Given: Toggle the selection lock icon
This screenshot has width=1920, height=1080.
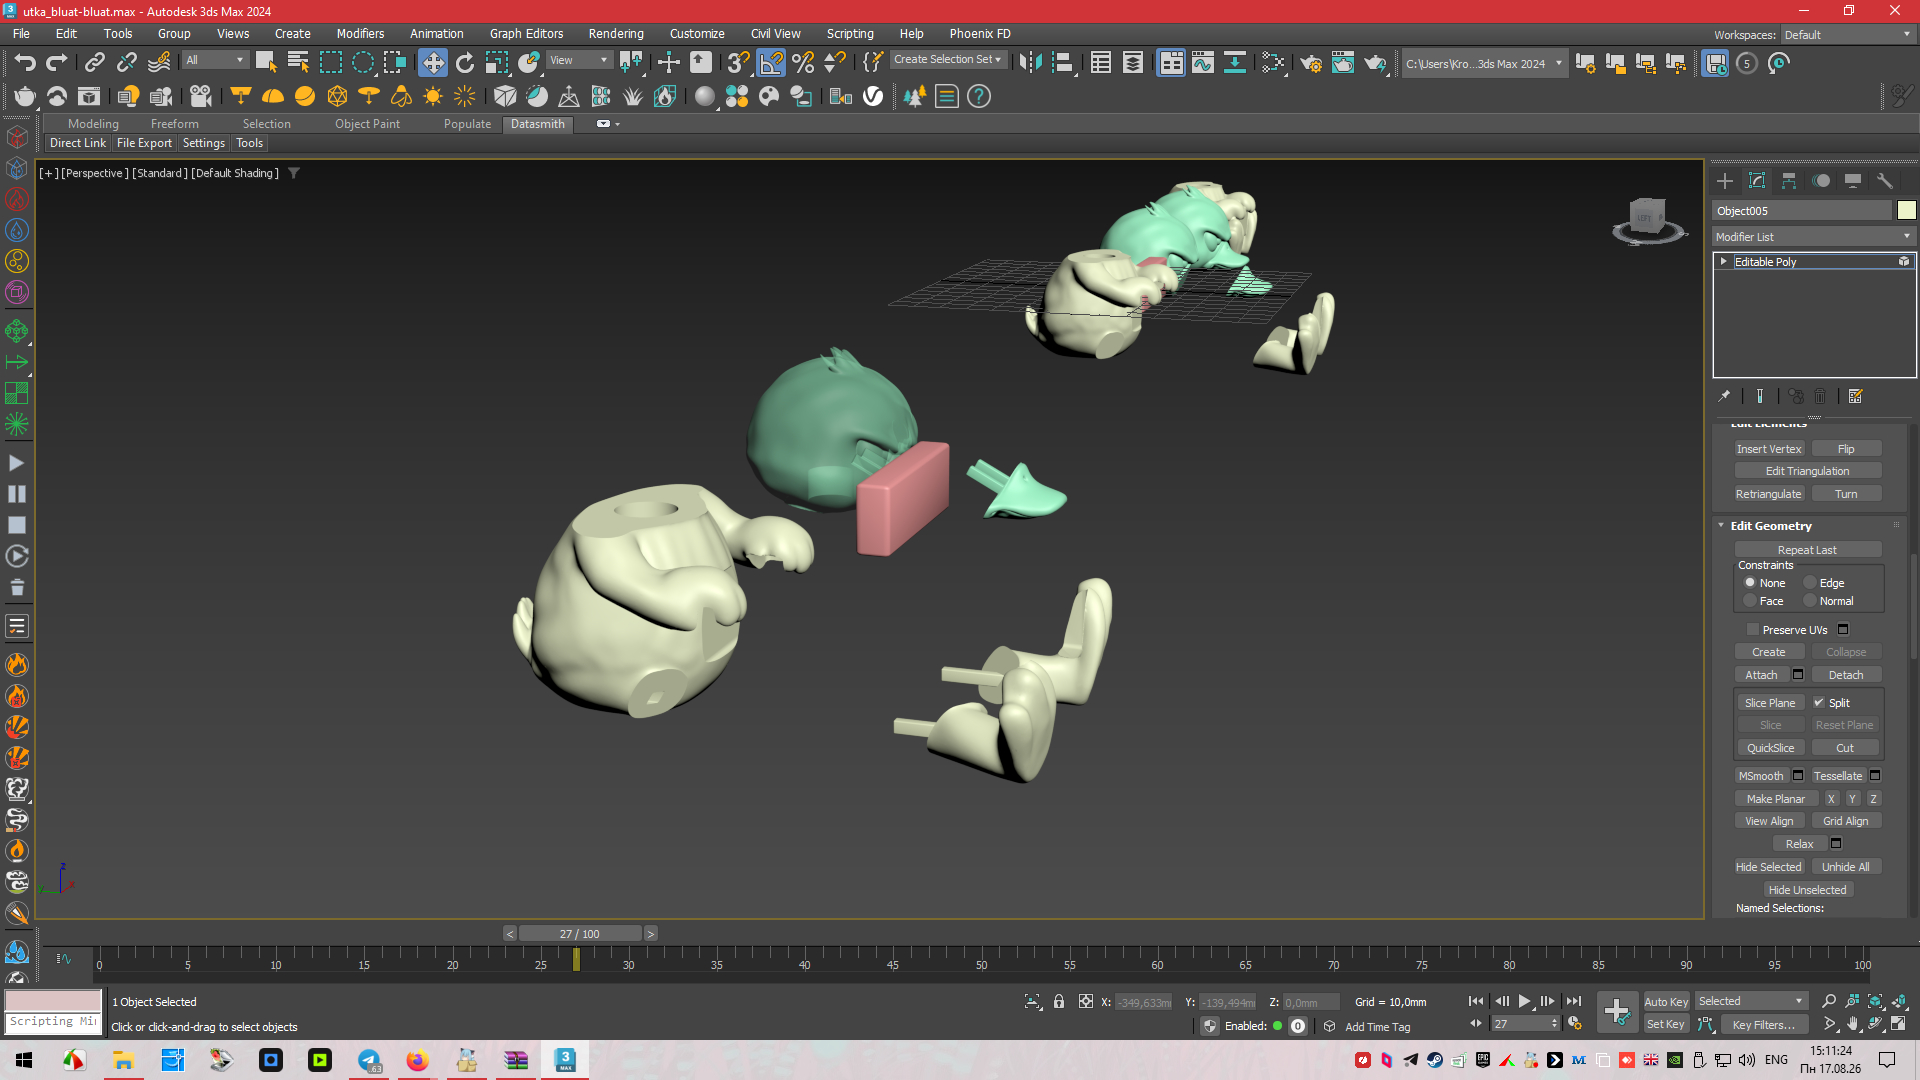Looking at the screenshot, I should click(x=1059, y=1001).
